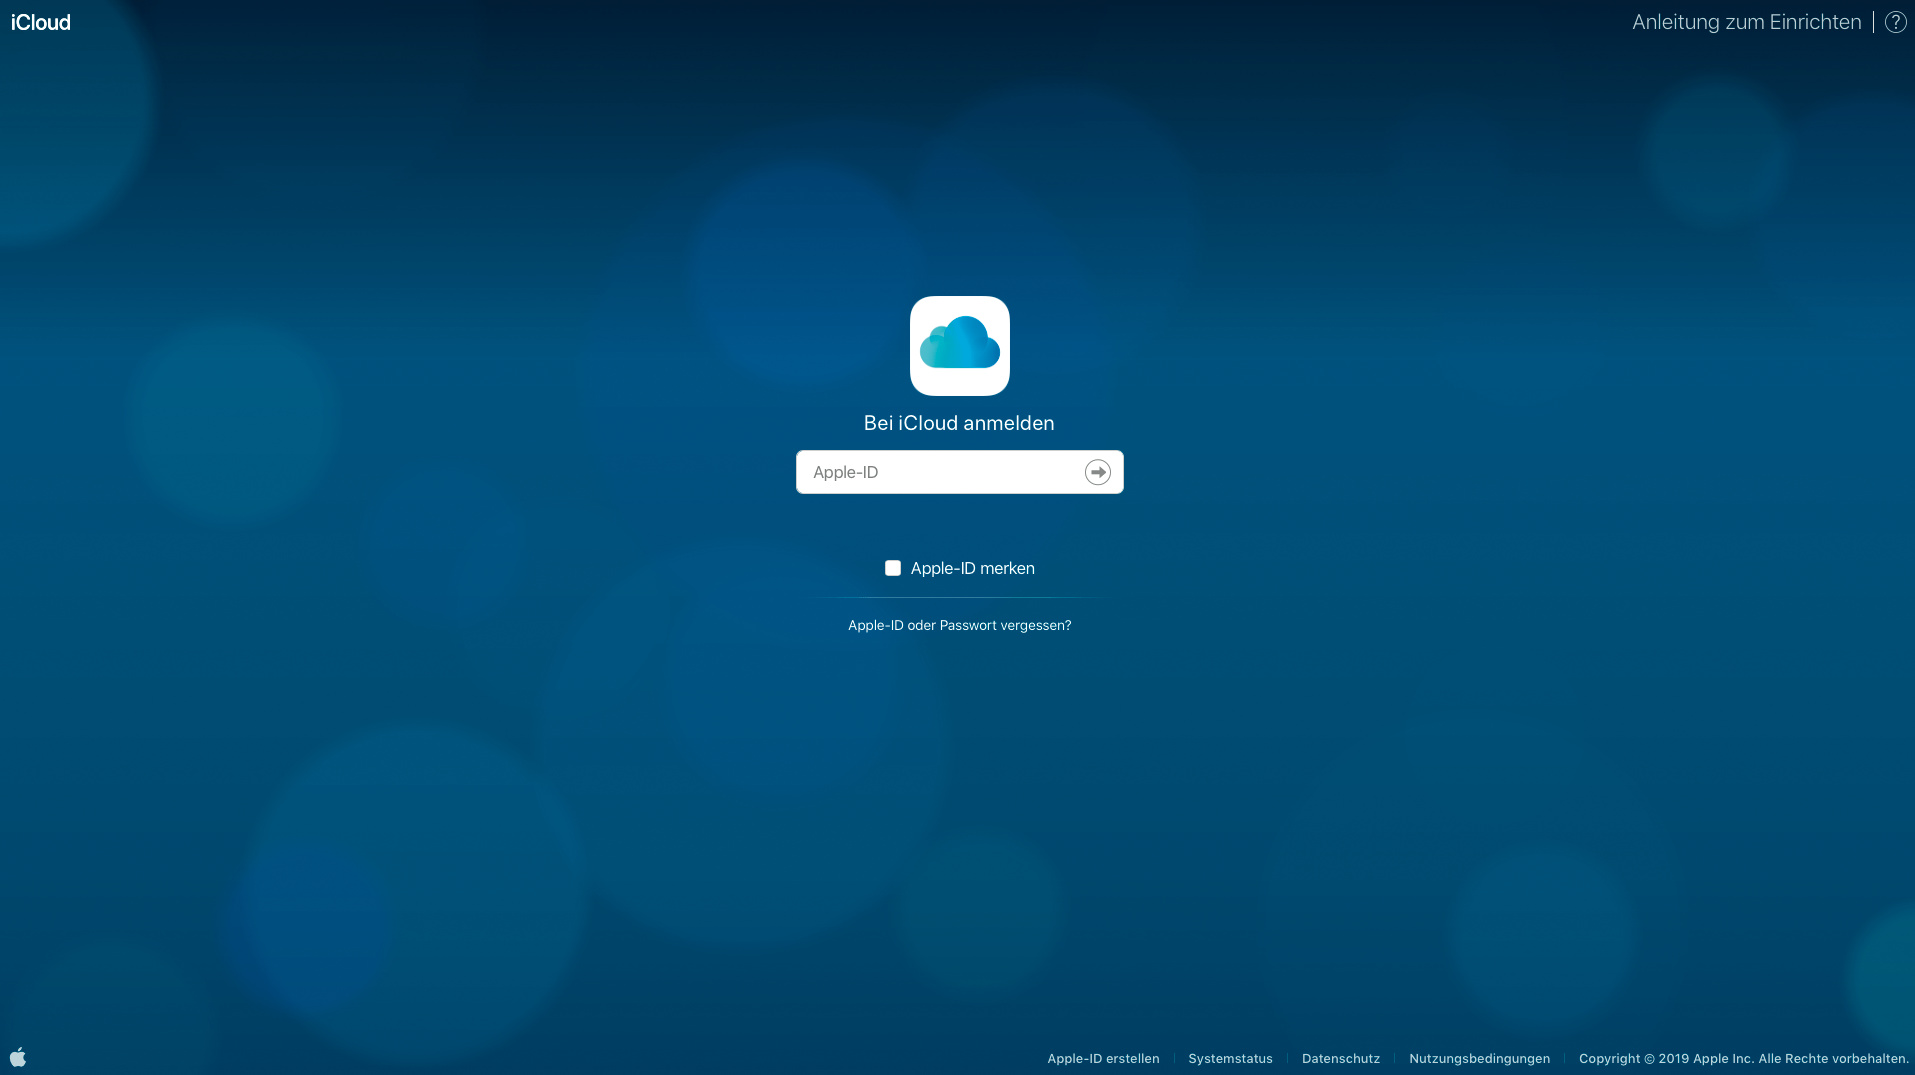This screenshot has width=1915, height=1075.
Task: Click the sign-in arrow button
Action: [x=1097, y=472]
